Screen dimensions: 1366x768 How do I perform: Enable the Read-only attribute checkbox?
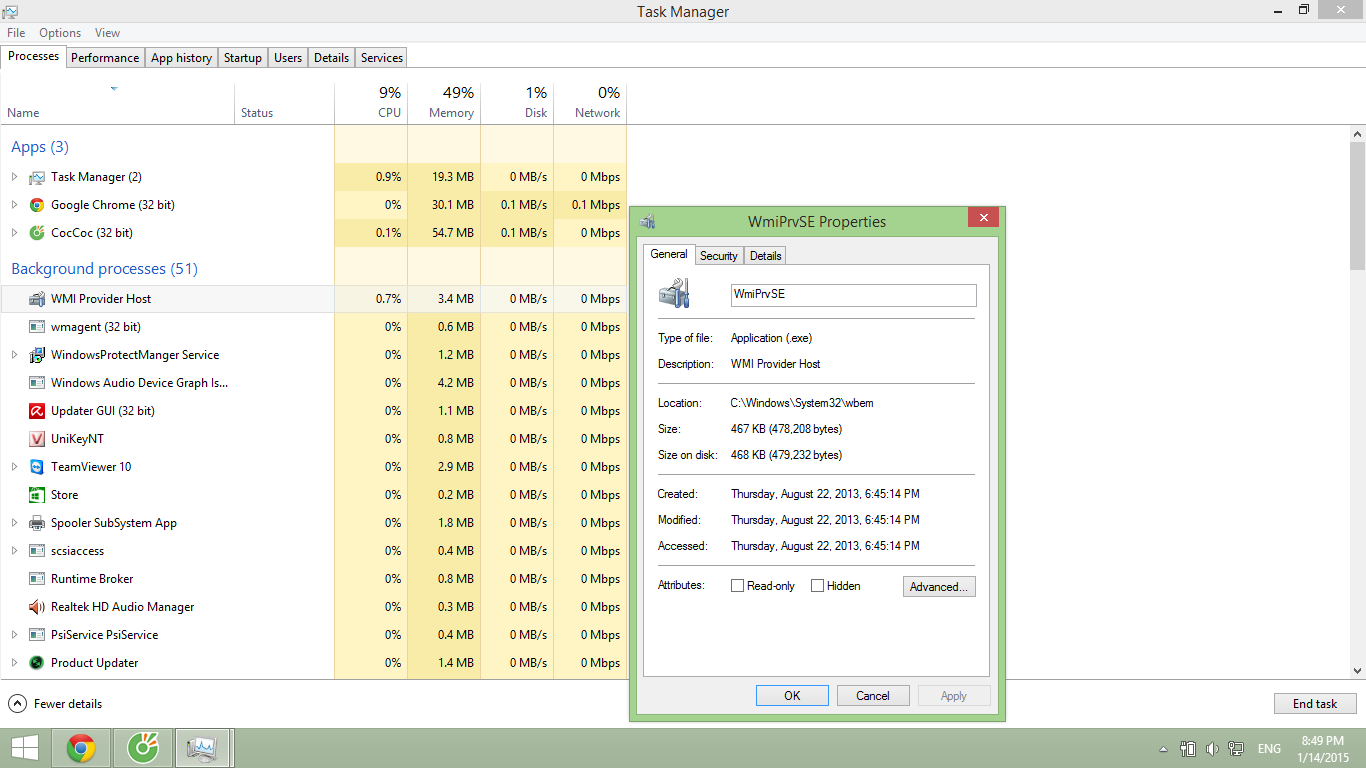point(738,586)
